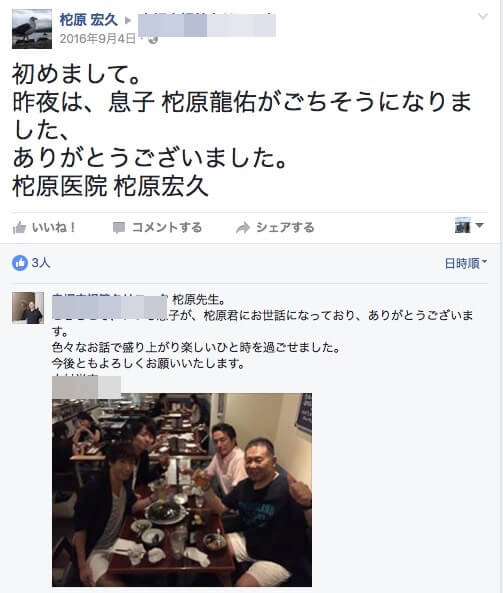The width and height of the screenshot is (503, 593).
Task: Click the コメントする speech bubble icon
Action: click(119, 228)
